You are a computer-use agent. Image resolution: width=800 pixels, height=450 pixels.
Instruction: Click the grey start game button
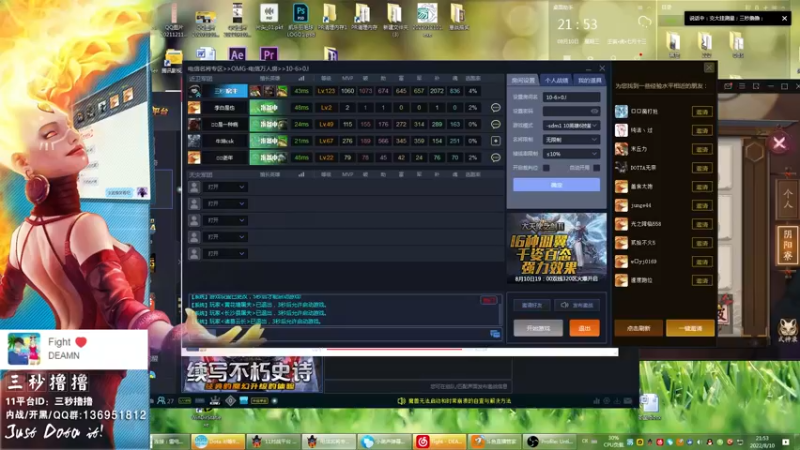538,328
